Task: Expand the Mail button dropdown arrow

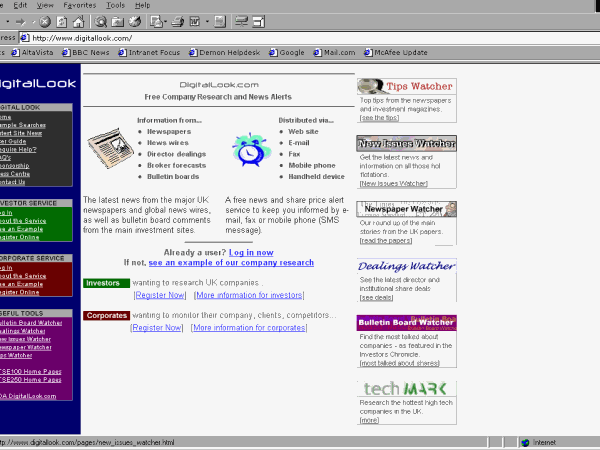Action: coord(163,21)
